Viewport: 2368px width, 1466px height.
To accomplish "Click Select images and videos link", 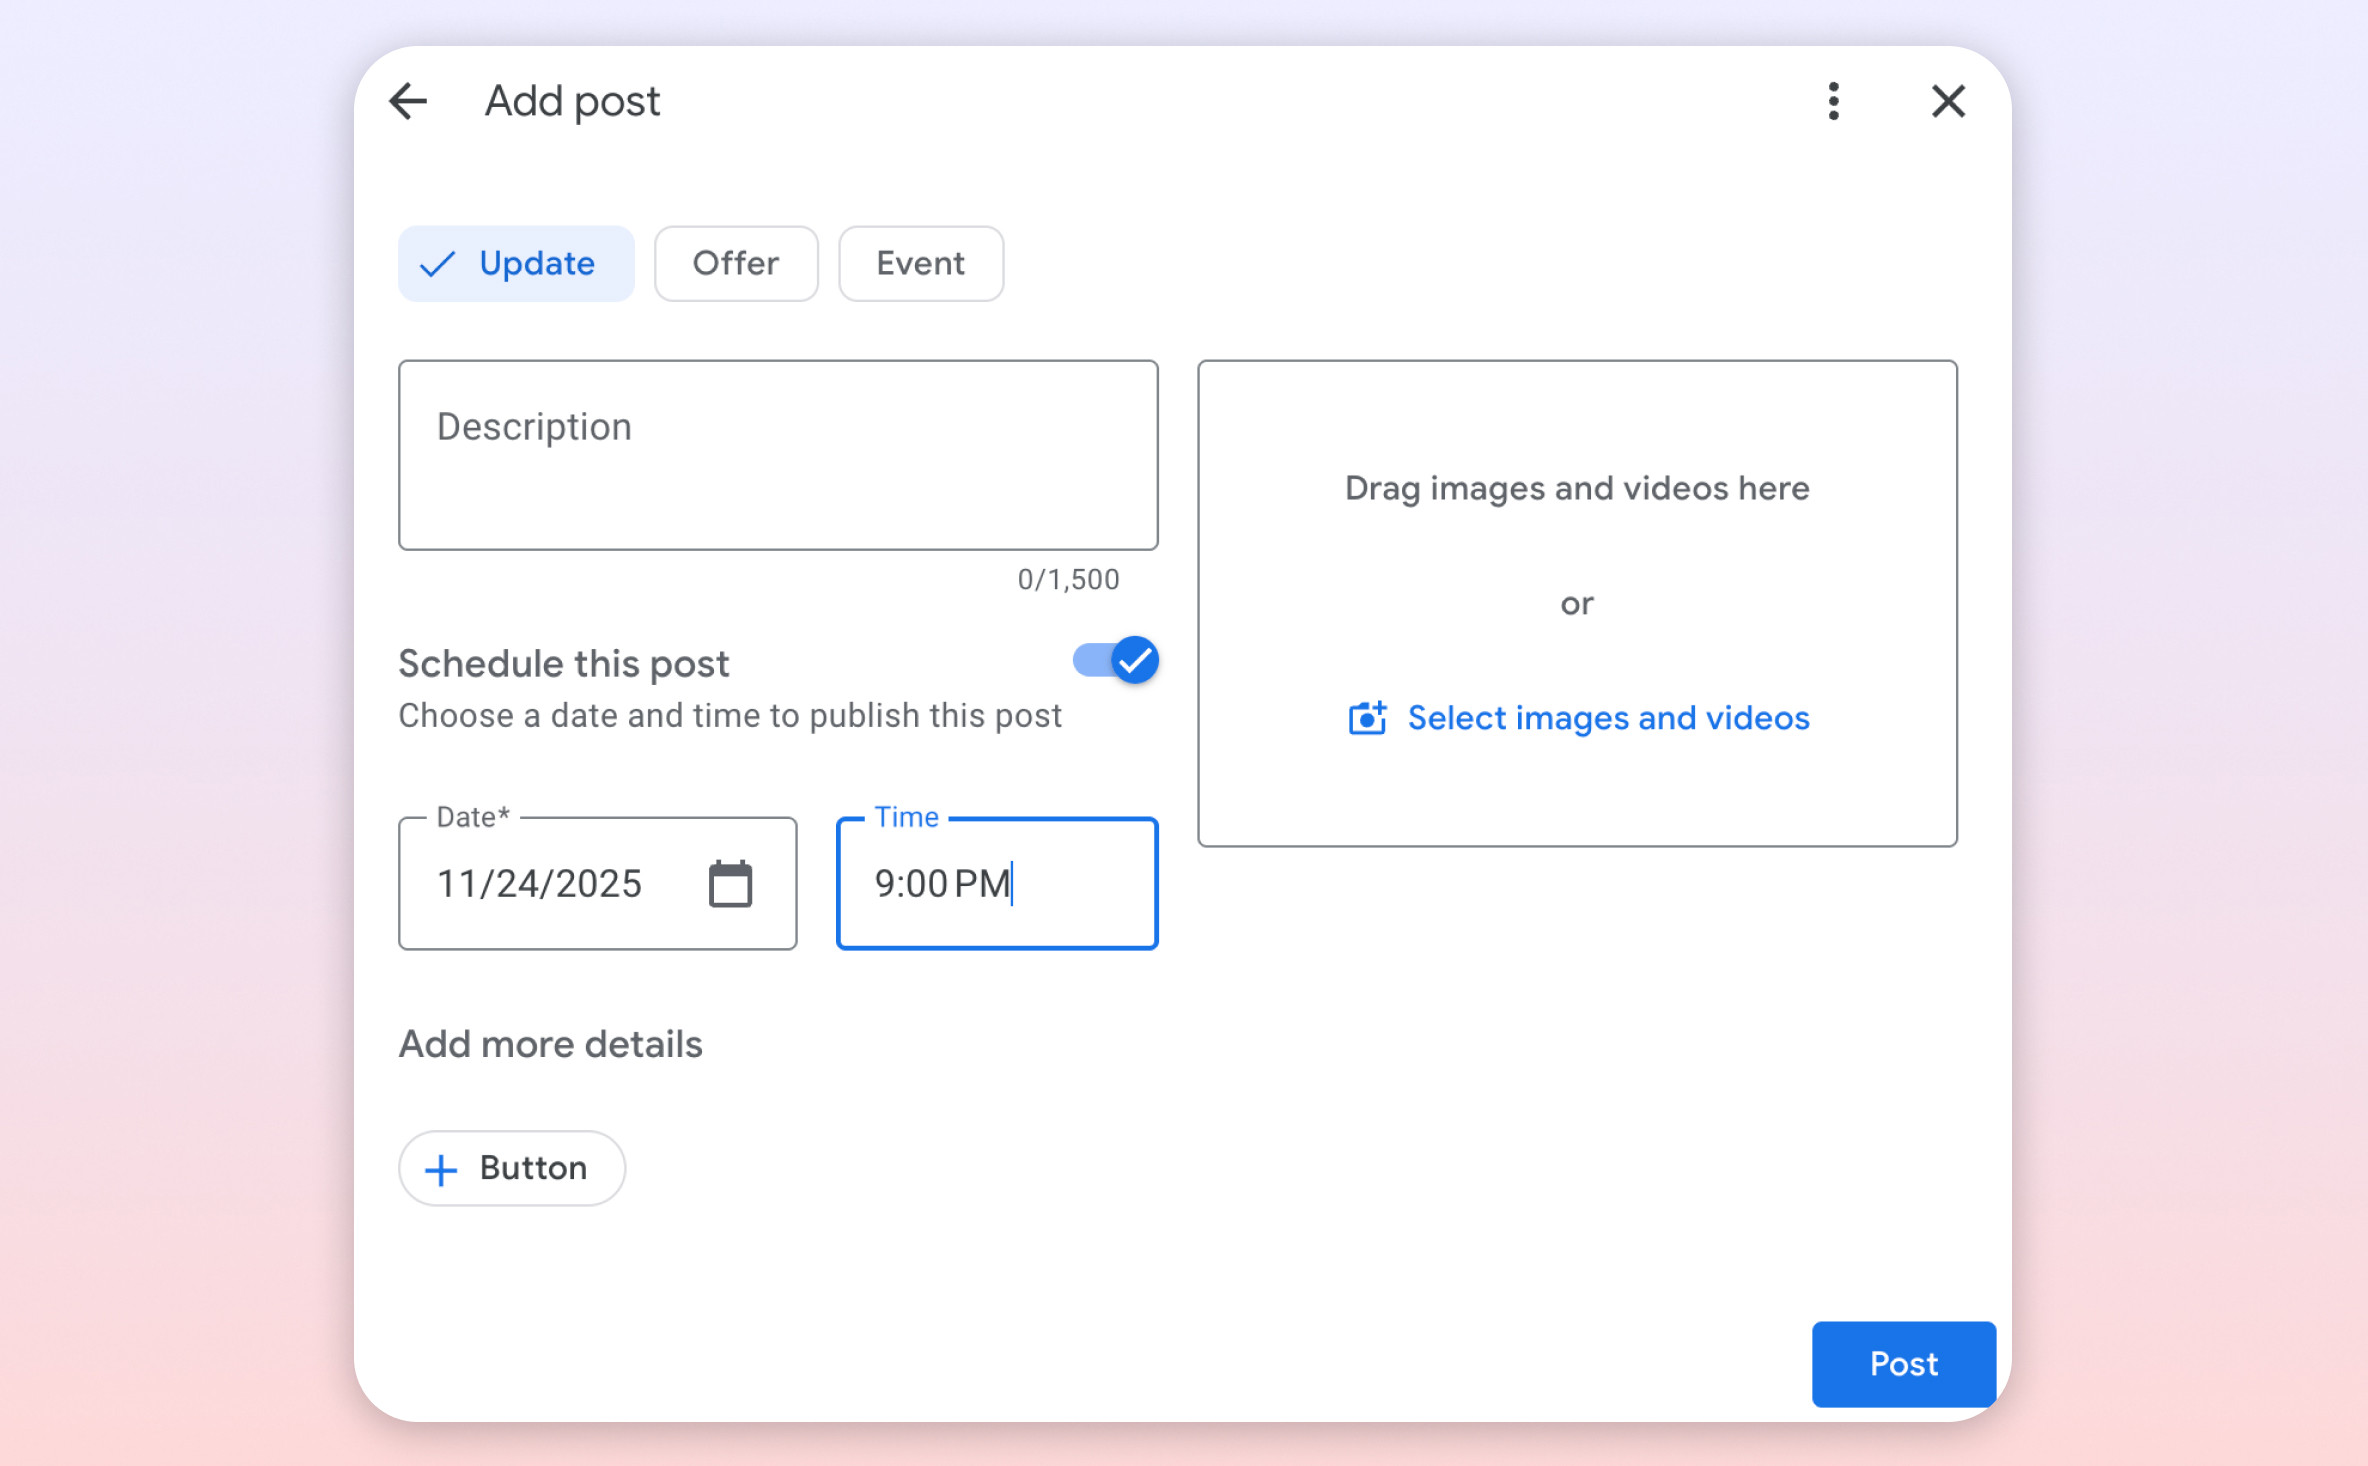I will pyautogui.click(x=1607, y=718).
